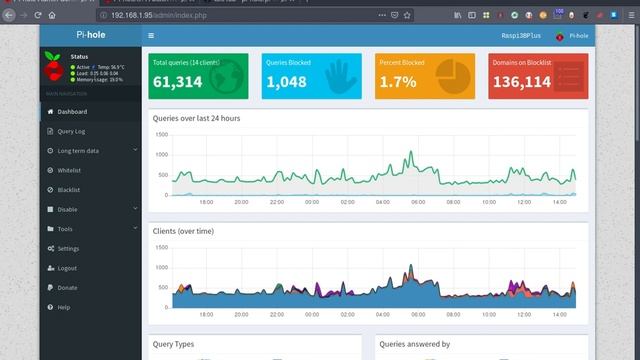The image size is (640, 360).
Task: Expand the Disable submenu
Action: pyautogui.click(x=91, y=209)
